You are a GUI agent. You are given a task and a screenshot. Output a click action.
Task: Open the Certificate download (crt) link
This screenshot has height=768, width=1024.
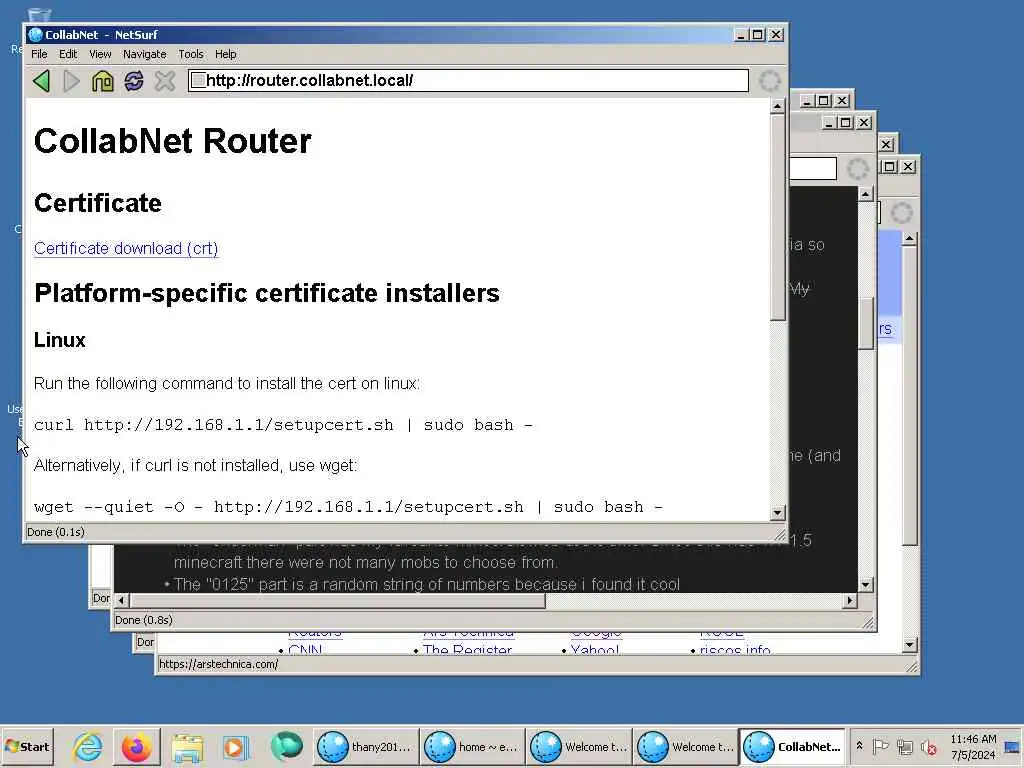(126, 249)
